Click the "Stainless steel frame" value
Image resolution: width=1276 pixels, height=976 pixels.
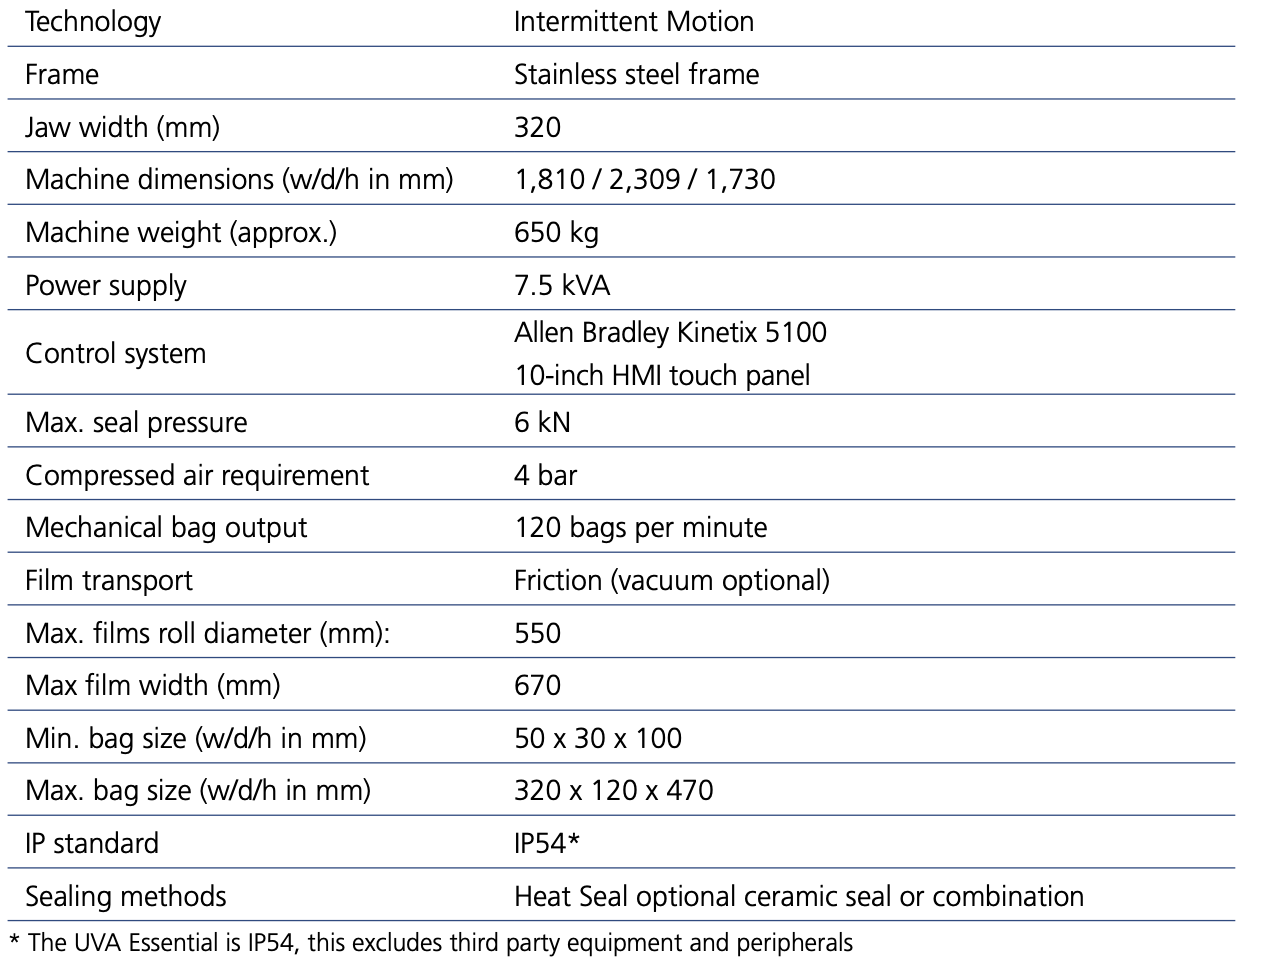click(x=636, y=75)
